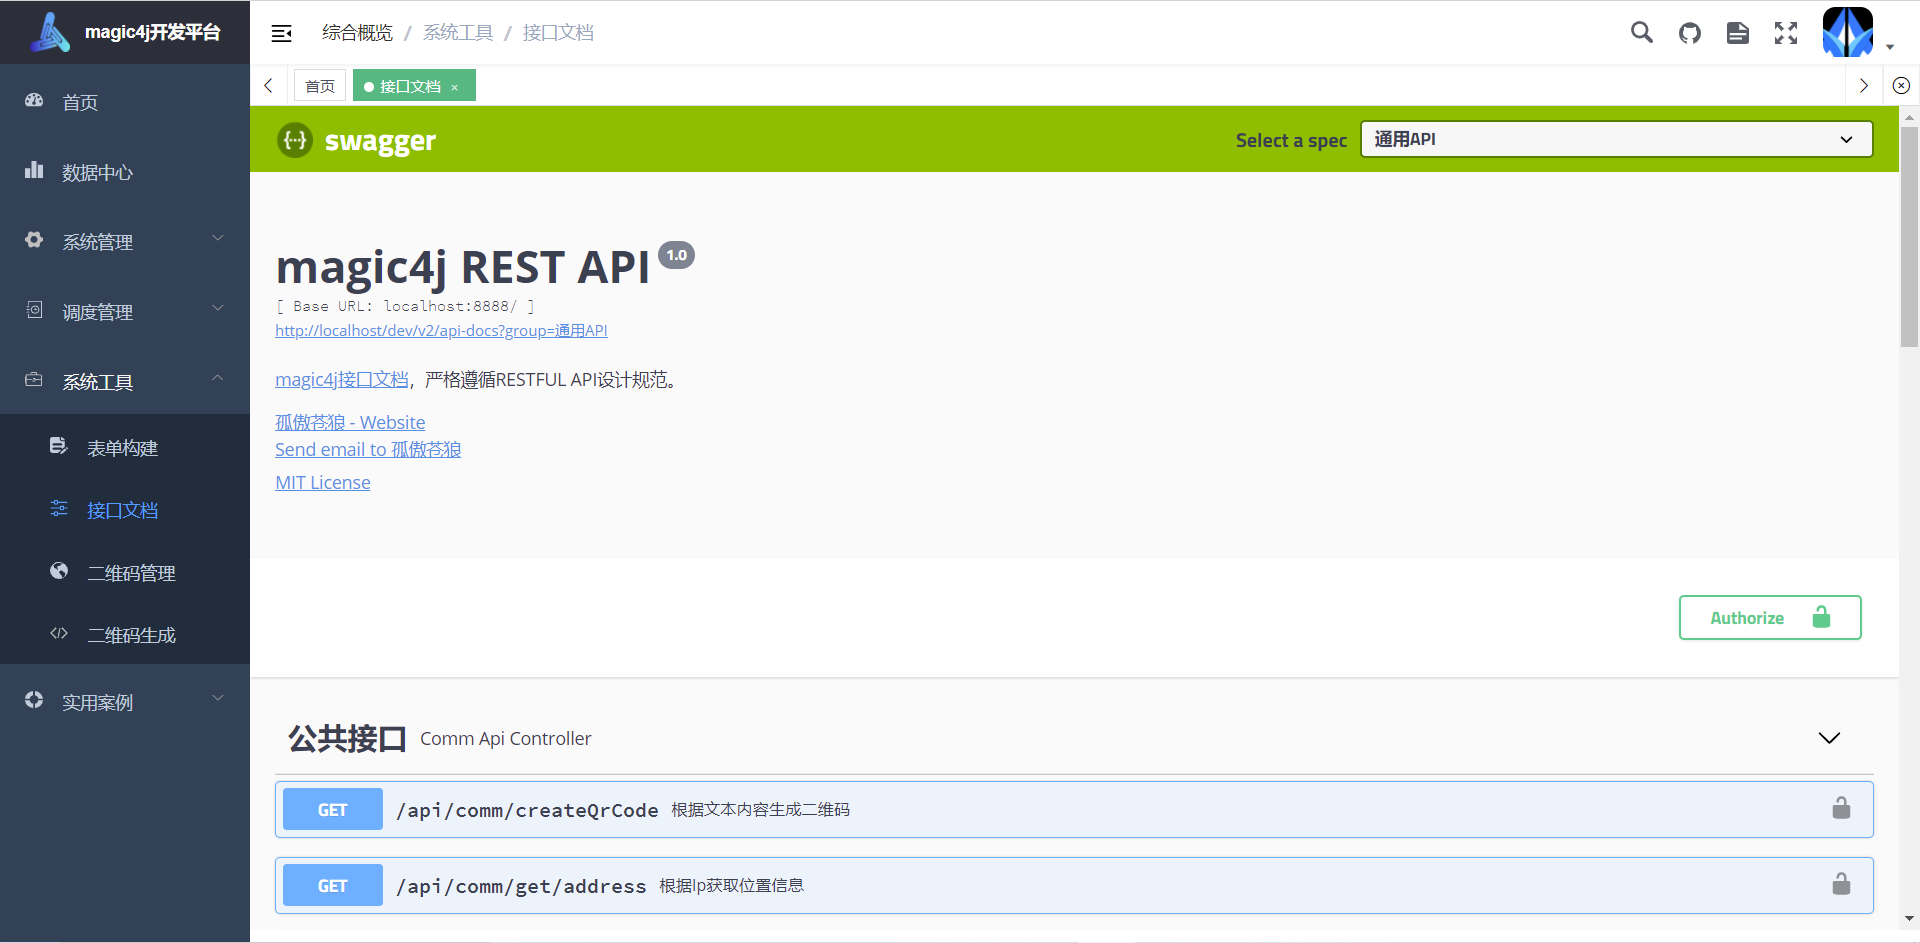
Task: Click the close-all-tabs circle icon
Action: coord(1901,86)
